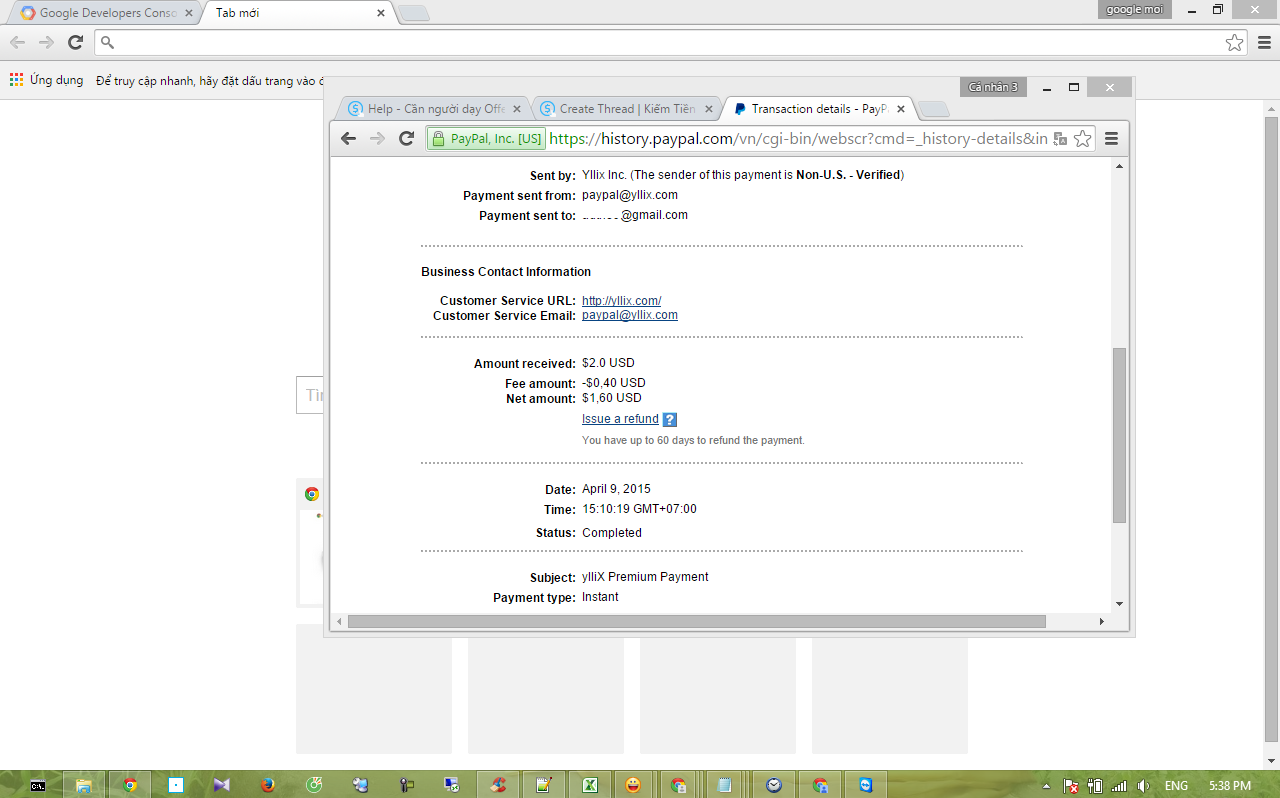
Task: Click the horizontal scroll-right arrow in PayPal window
Action: (x=1102, y=622)
